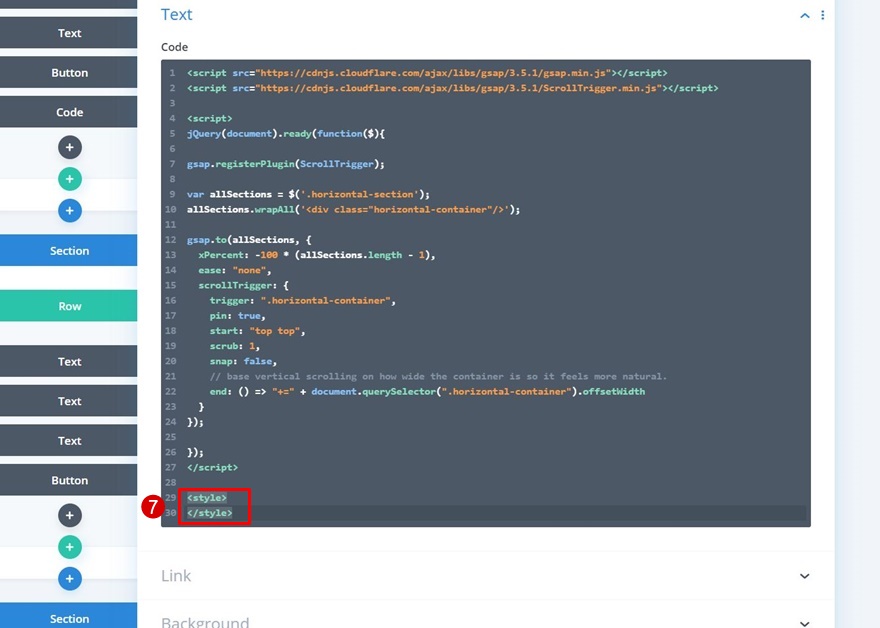Click the closing </style> tag on line 30

click(x=209, y=512)
